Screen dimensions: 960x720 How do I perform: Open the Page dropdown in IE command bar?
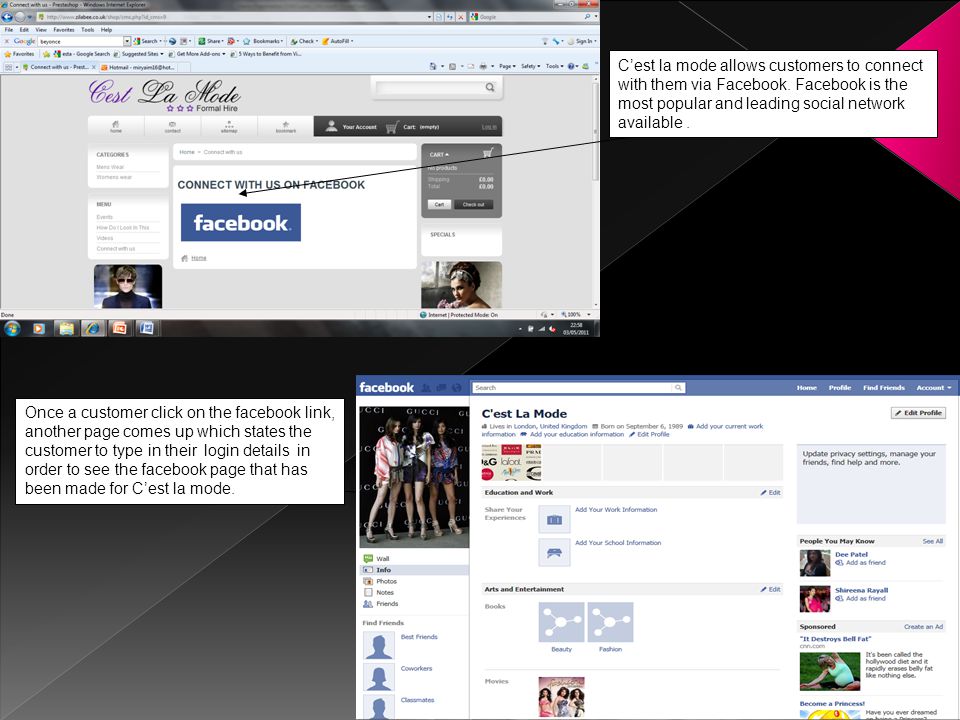point(507,66)
